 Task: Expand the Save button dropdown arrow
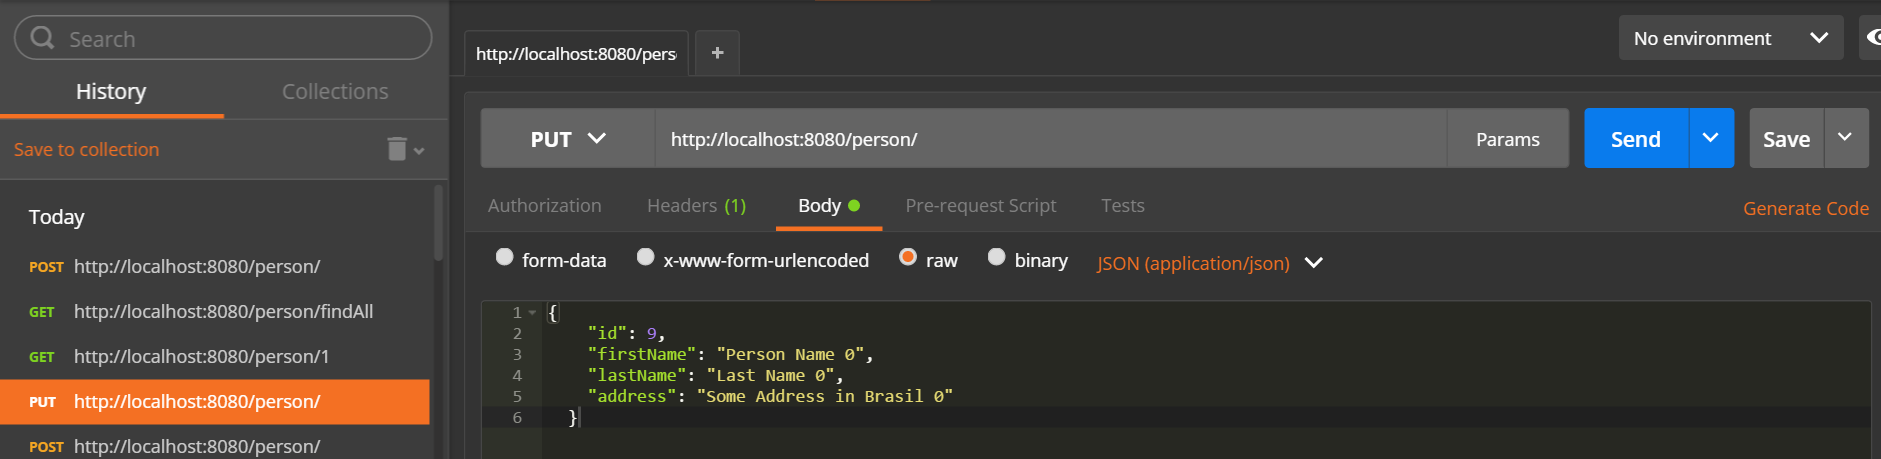(1845, 138)
